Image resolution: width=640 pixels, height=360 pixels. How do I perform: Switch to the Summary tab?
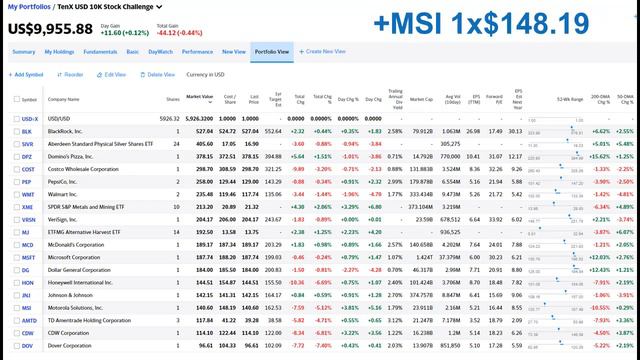pos(24,52)
